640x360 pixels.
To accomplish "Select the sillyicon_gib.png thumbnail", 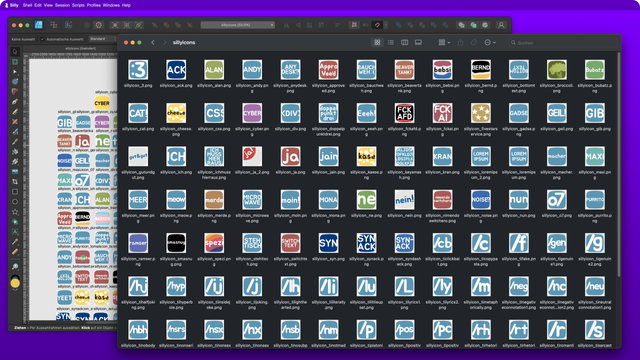I will pos(595,113).
